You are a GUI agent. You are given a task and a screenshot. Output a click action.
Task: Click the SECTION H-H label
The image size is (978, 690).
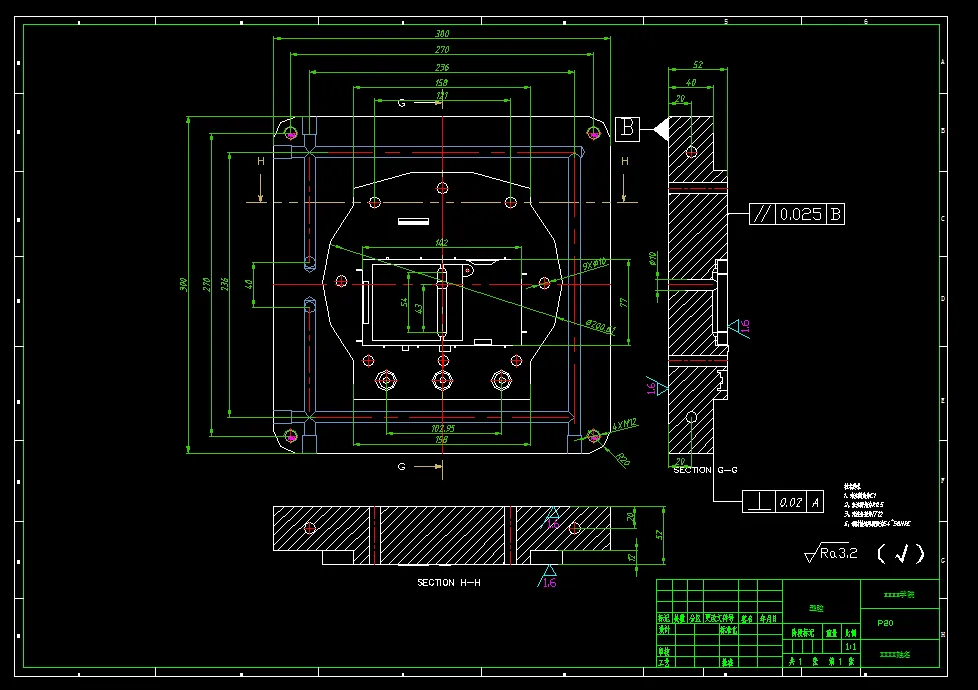pos(449,583)
